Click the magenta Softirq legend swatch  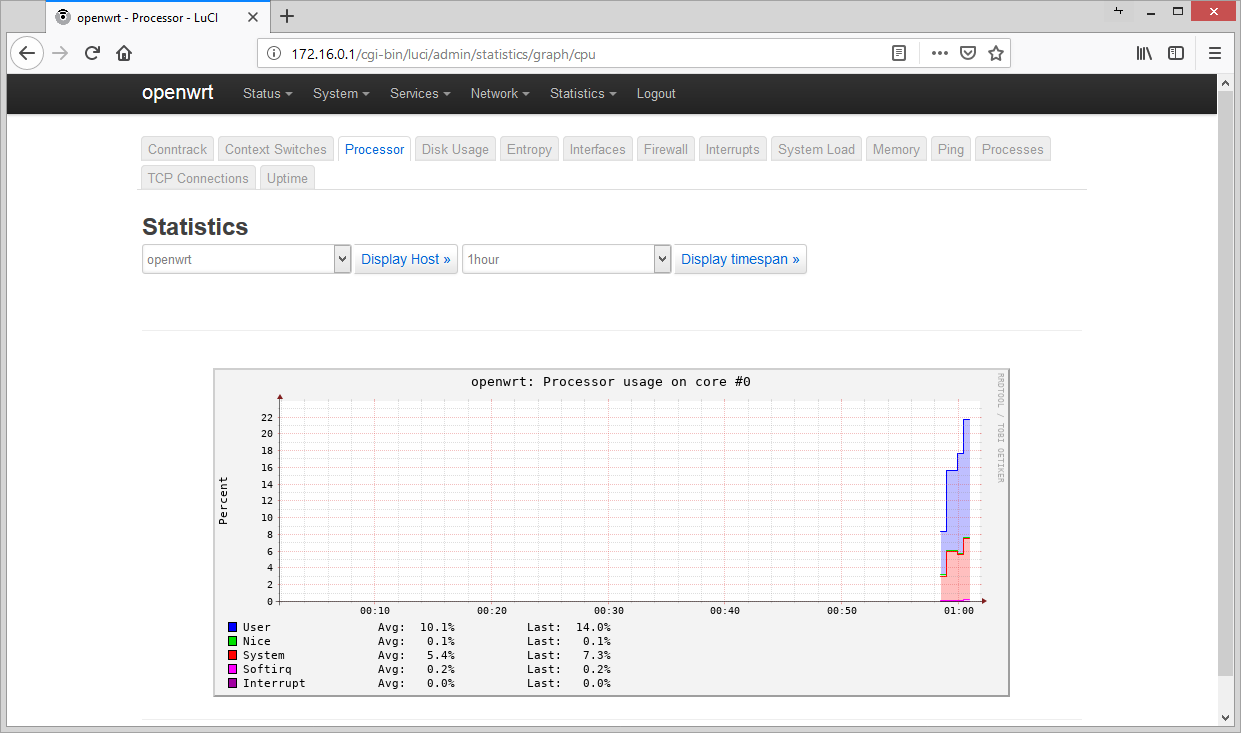pos(233,669)
